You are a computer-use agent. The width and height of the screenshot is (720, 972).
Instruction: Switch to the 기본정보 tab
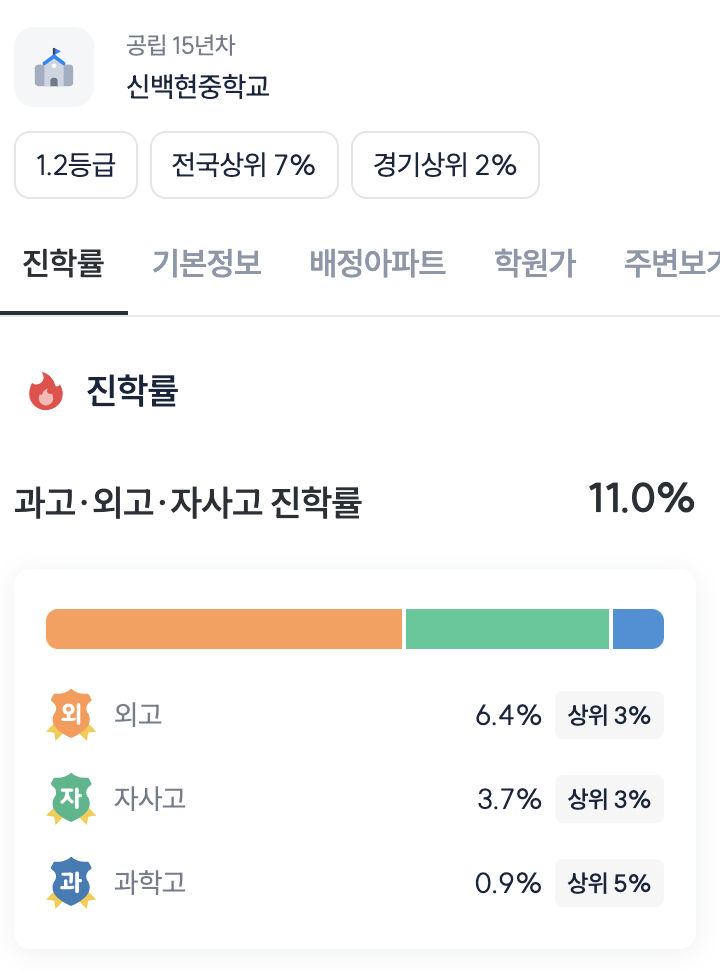tap(206, 264)
